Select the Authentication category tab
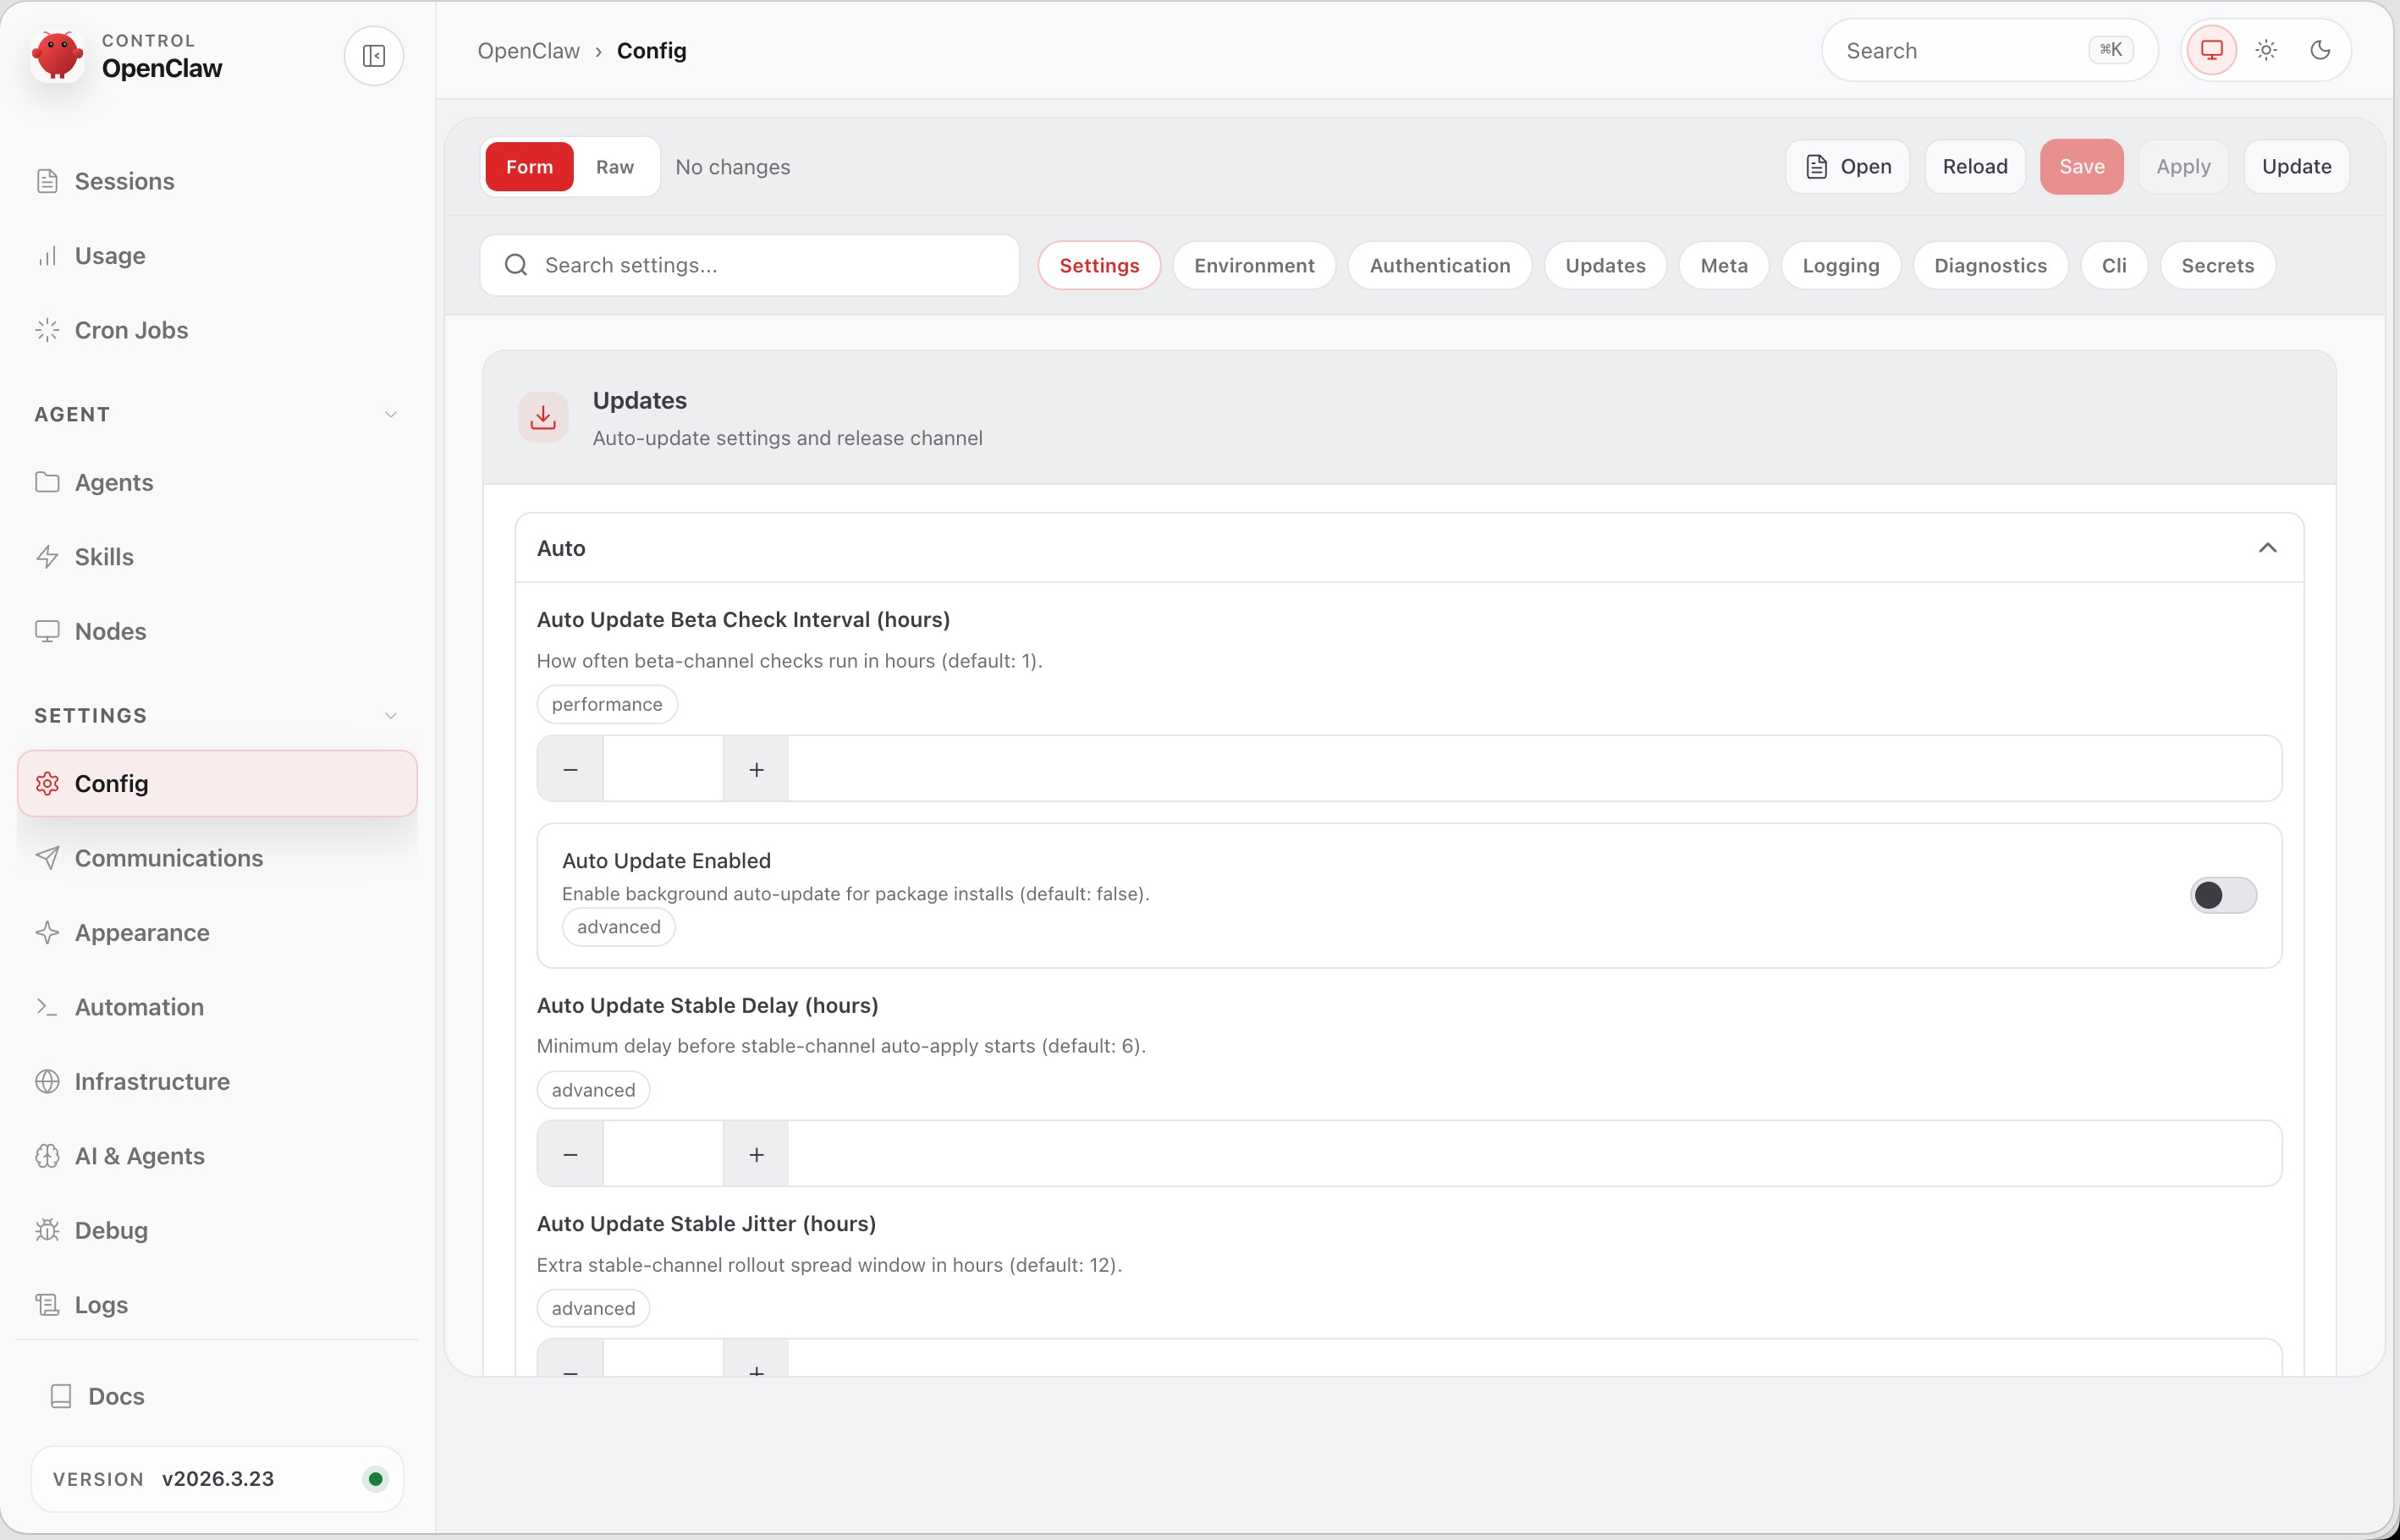2400x1540 pixels. coord(1440,265)
